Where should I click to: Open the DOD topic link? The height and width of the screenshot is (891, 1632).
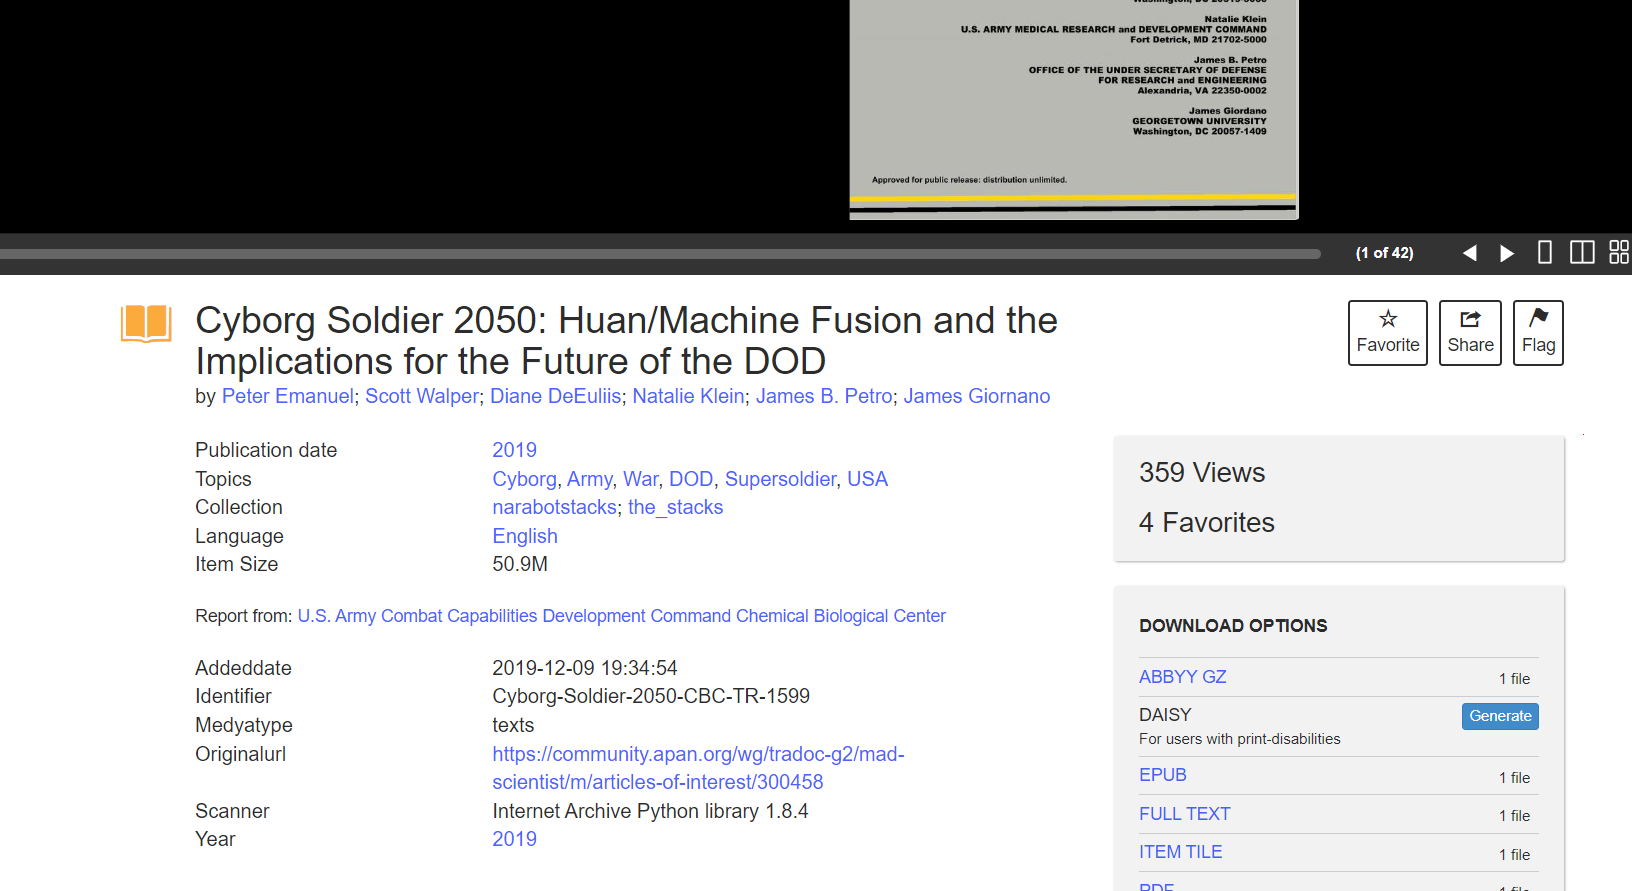click(691, 479)
